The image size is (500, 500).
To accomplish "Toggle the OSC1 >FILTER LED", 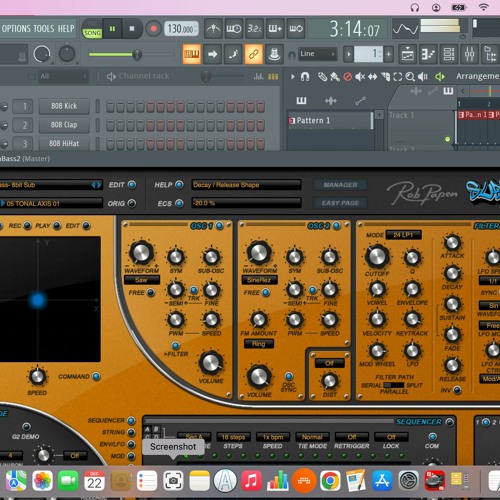I will 175,345.
